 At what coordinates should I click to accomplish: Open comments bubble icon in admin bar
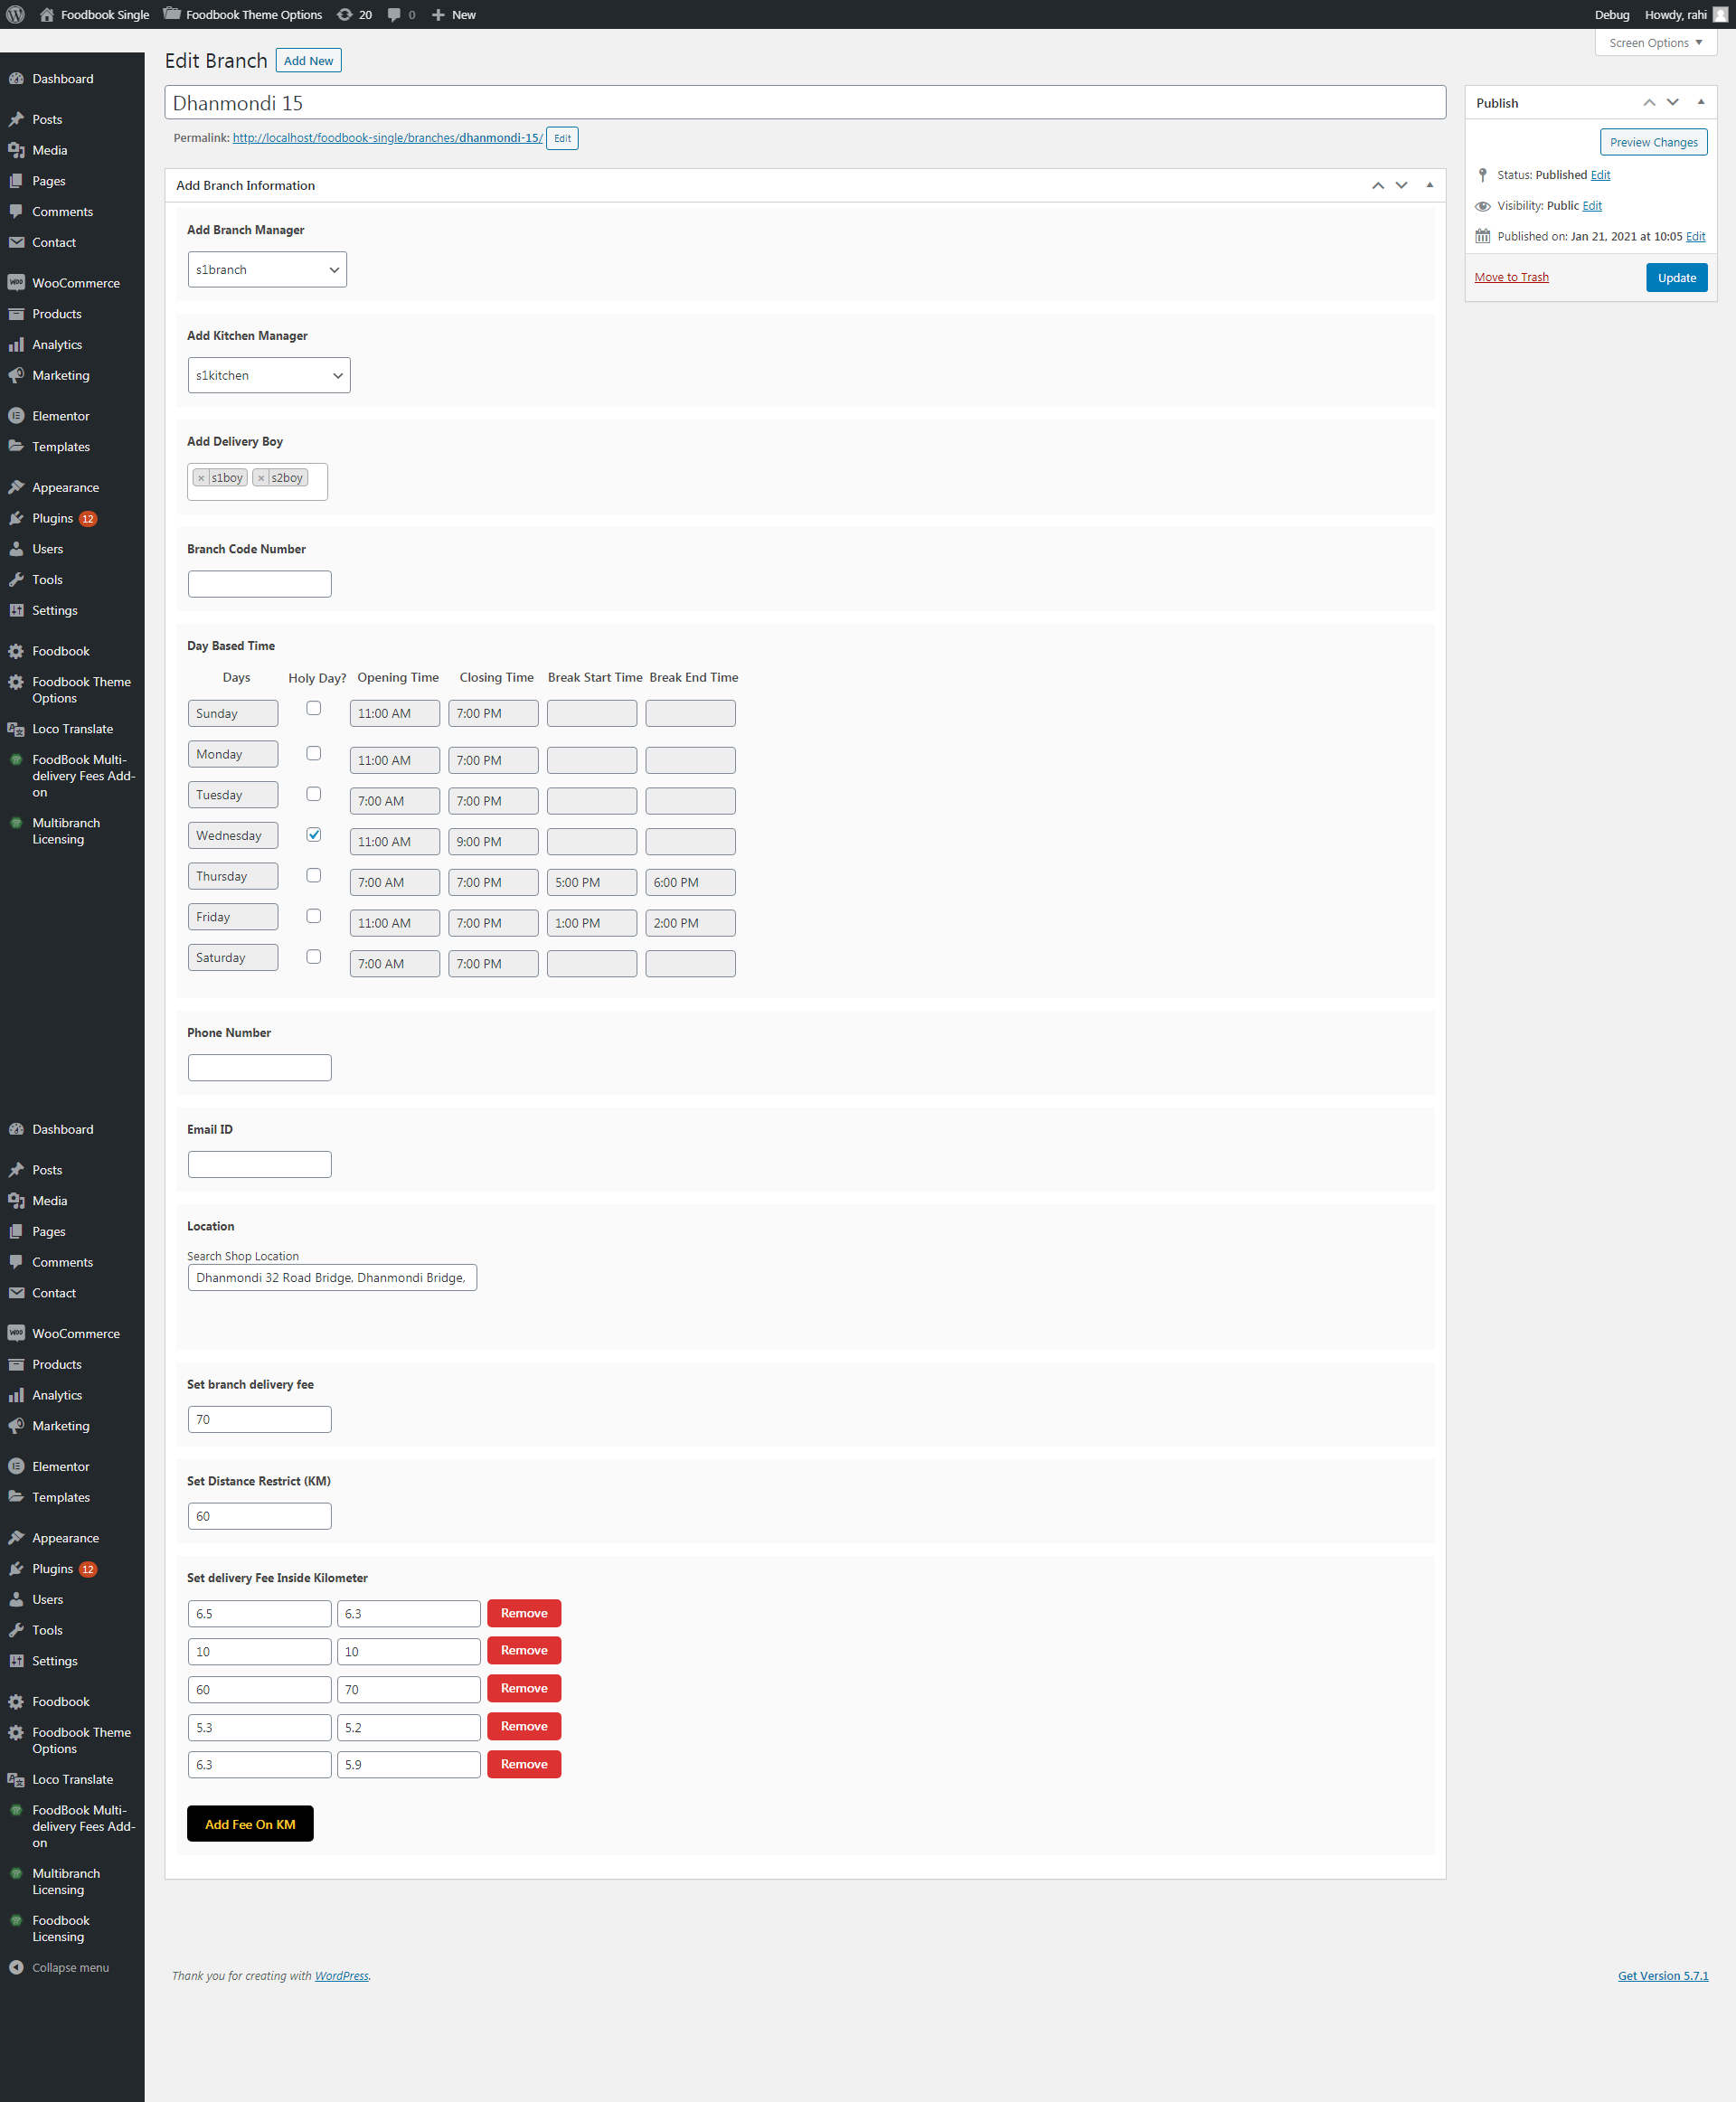click(394, 14)
